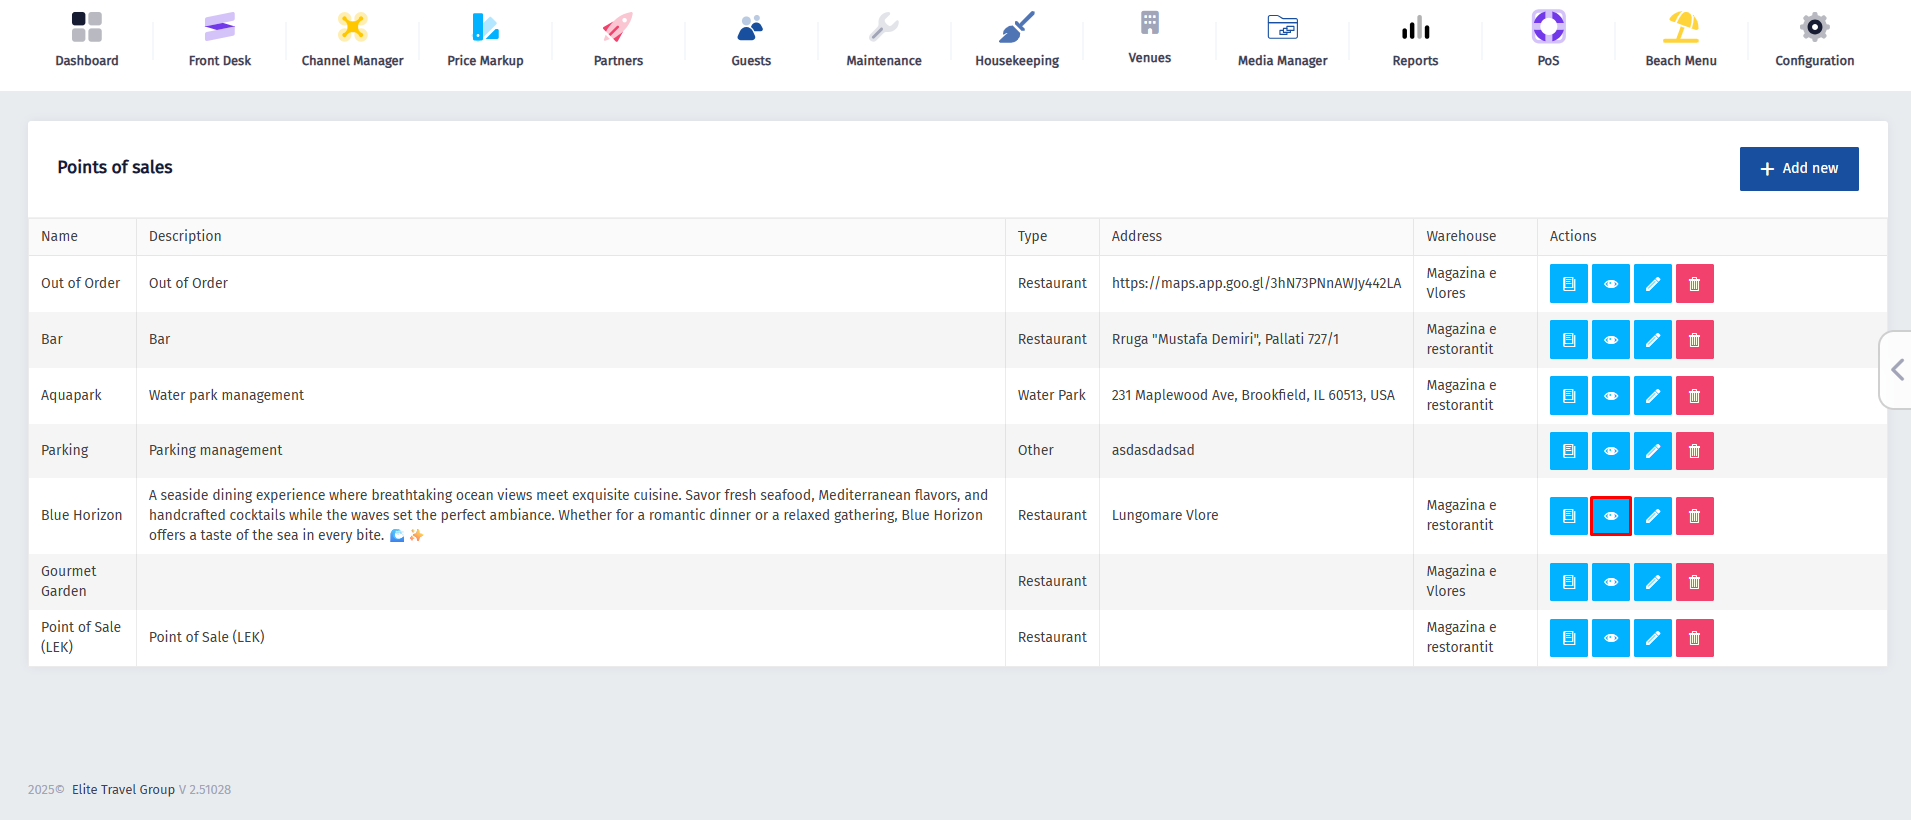
Task: Delete the Out of Order point of sale
Action: click(x=1694, y=284)
